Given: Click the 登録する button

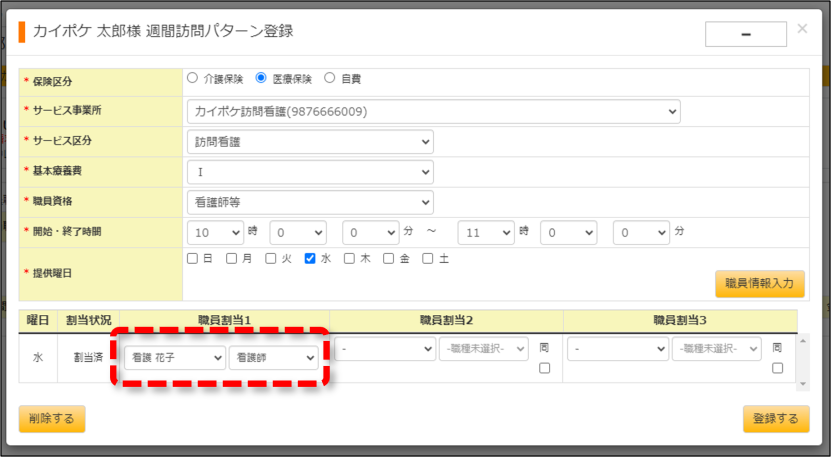Looking at the screenshot, I should click(x=776, y=419).
